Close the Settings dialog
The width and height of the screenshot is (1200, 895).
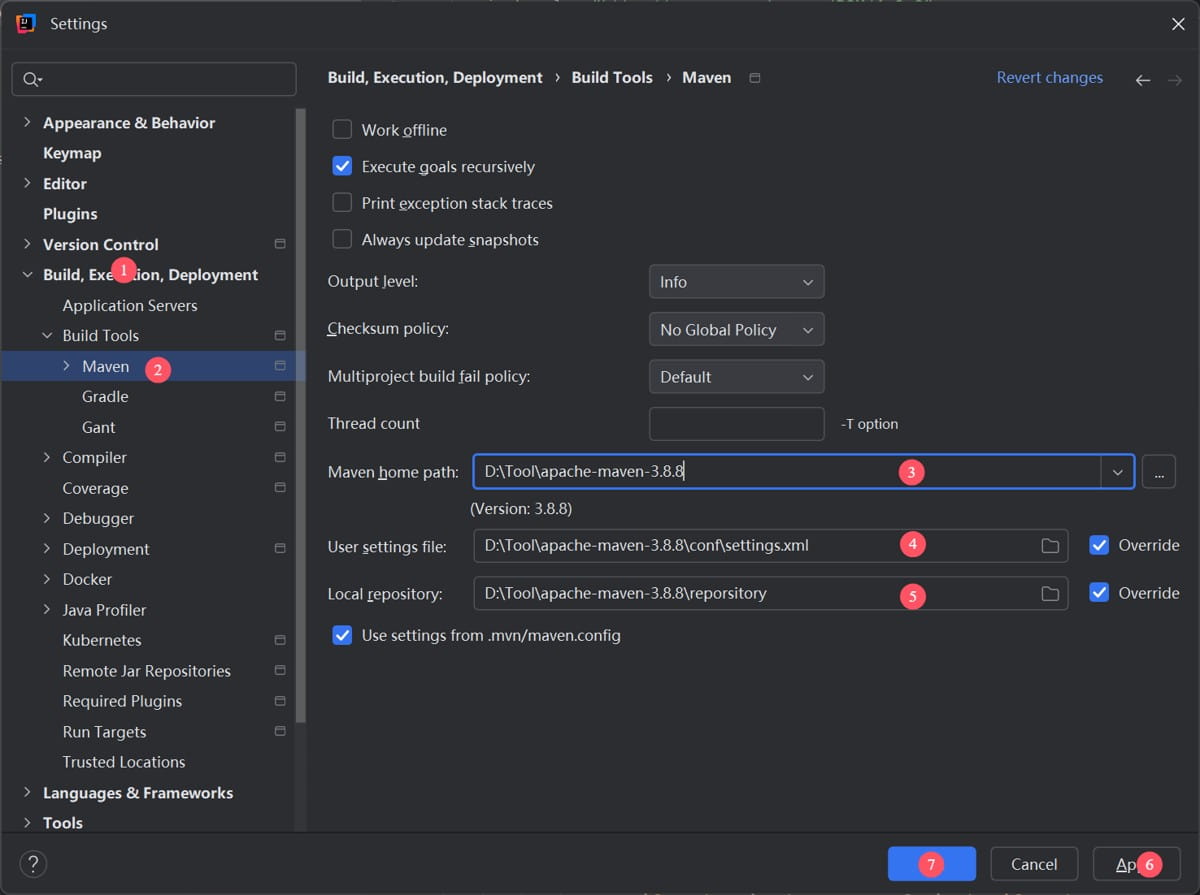[x=1178, y=24]
